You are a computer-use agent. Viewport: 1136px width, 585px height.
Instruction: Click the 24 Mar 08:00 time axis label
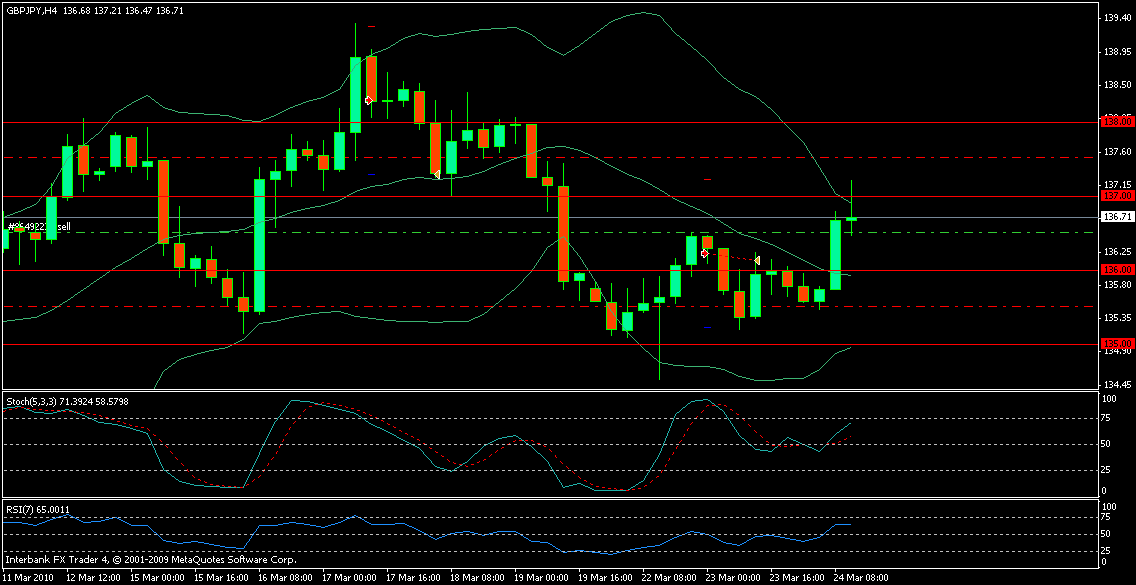pos(860,578)
